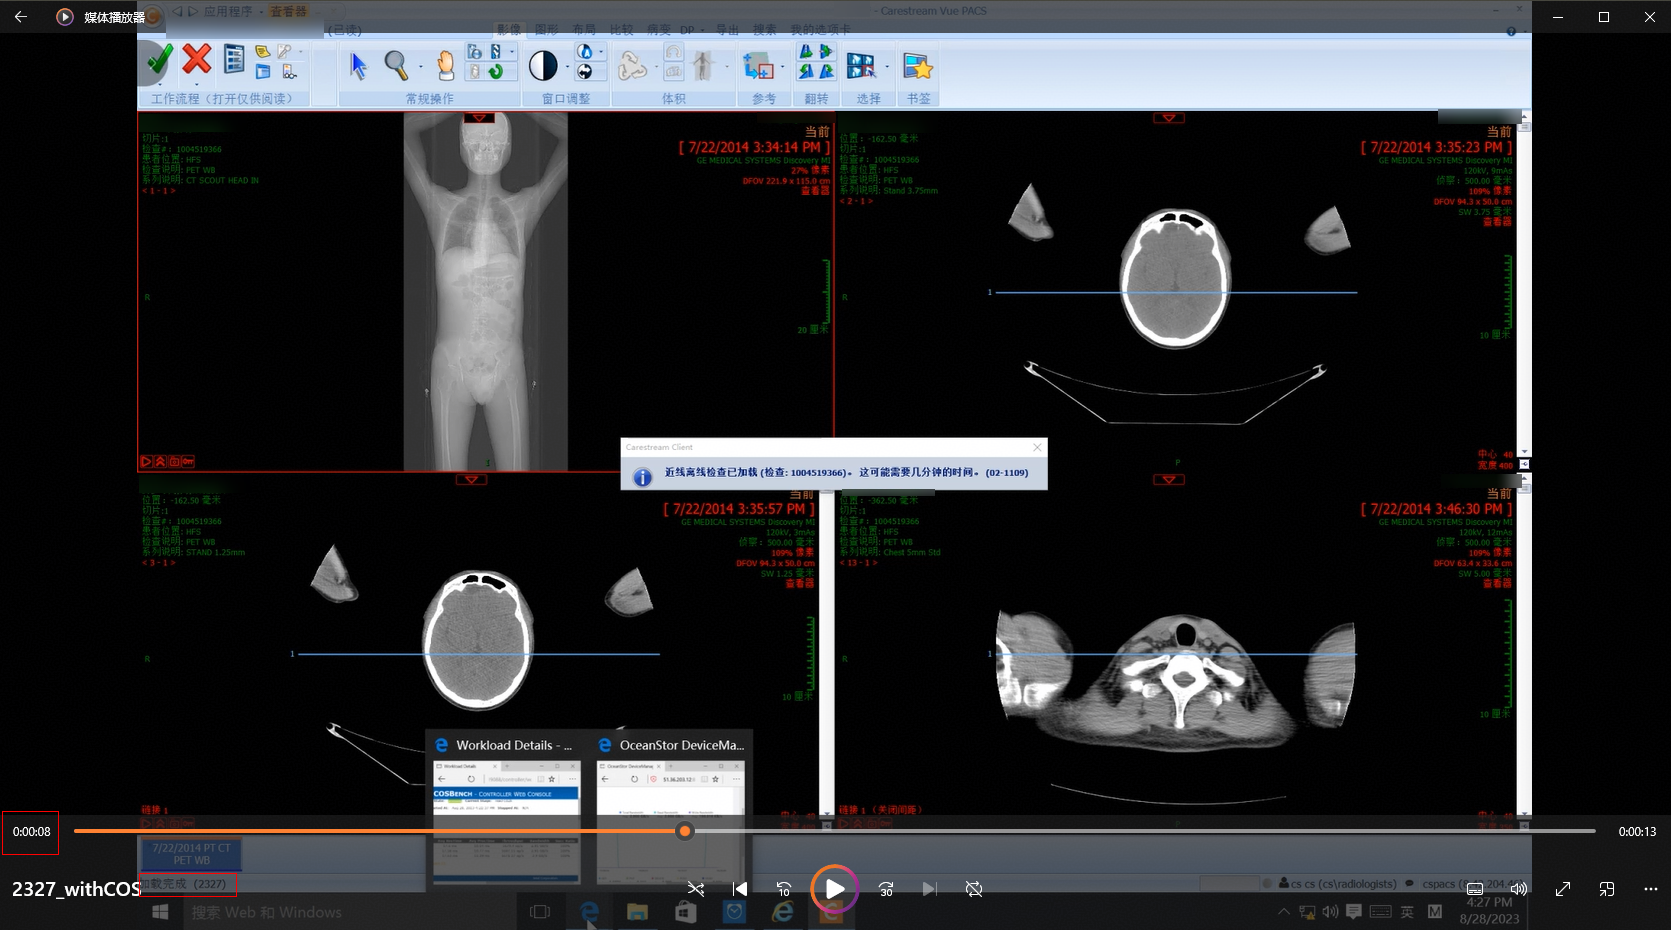Viewport: 1671px width, 930px height.
Task: Play the video
Action: (835, 889)
